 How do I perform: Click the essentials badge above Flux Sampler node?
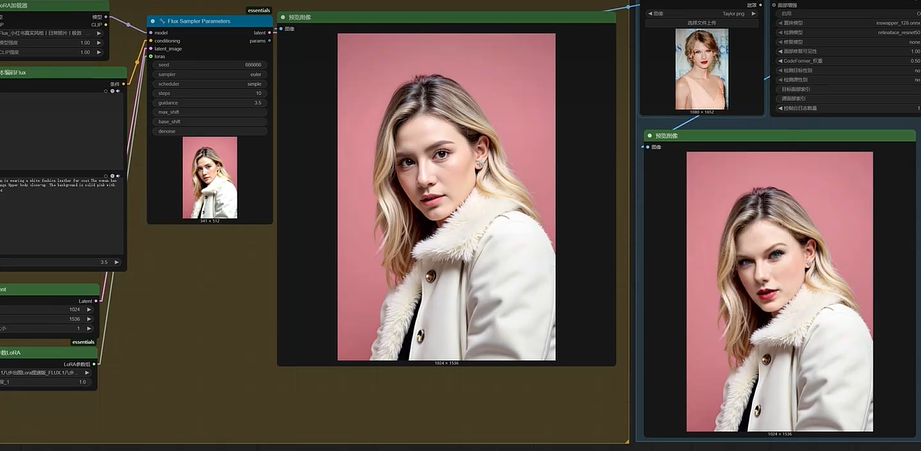(259, 11)
